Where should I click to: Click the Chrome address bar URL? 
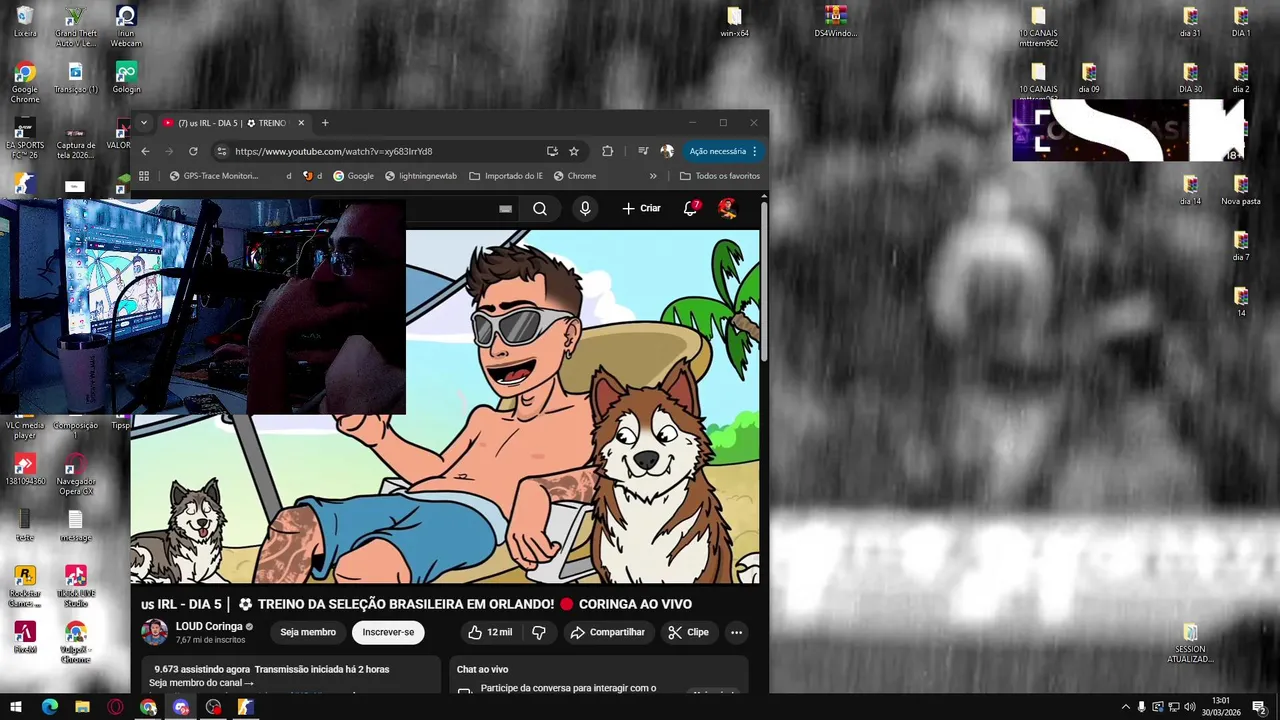pos(334,151)
